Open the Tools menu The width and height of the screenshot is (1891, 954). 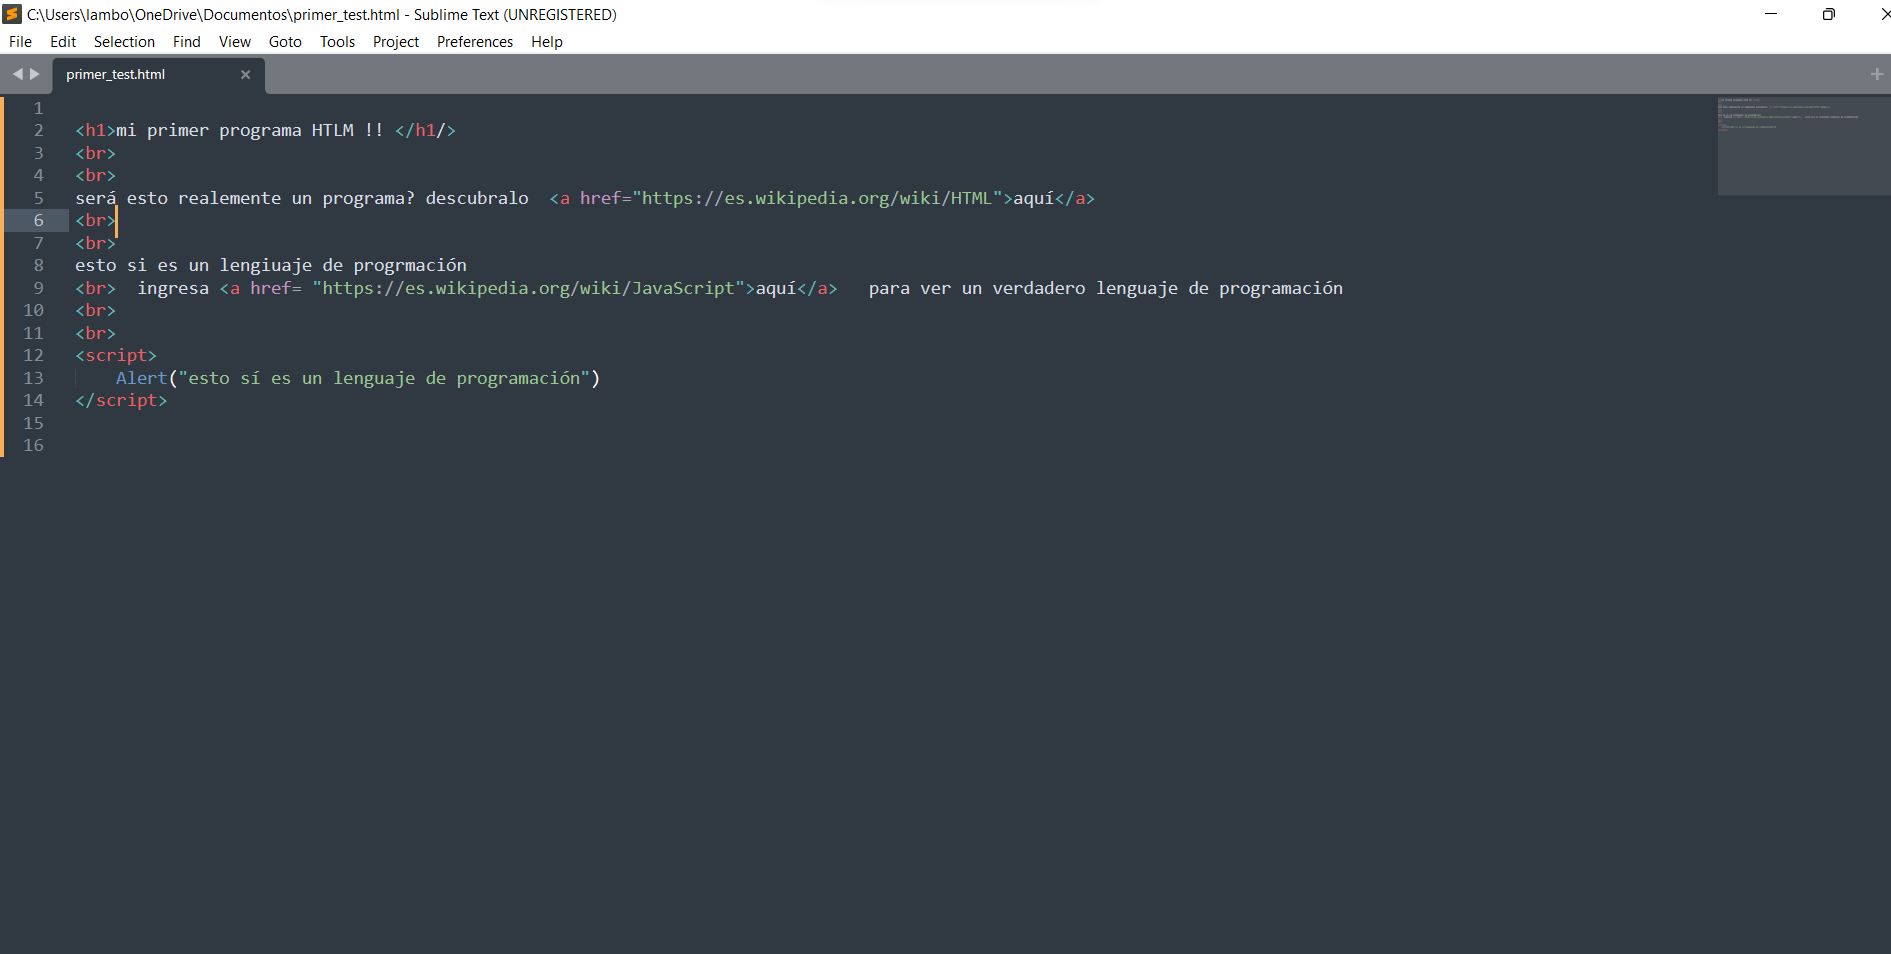[337, 42]
